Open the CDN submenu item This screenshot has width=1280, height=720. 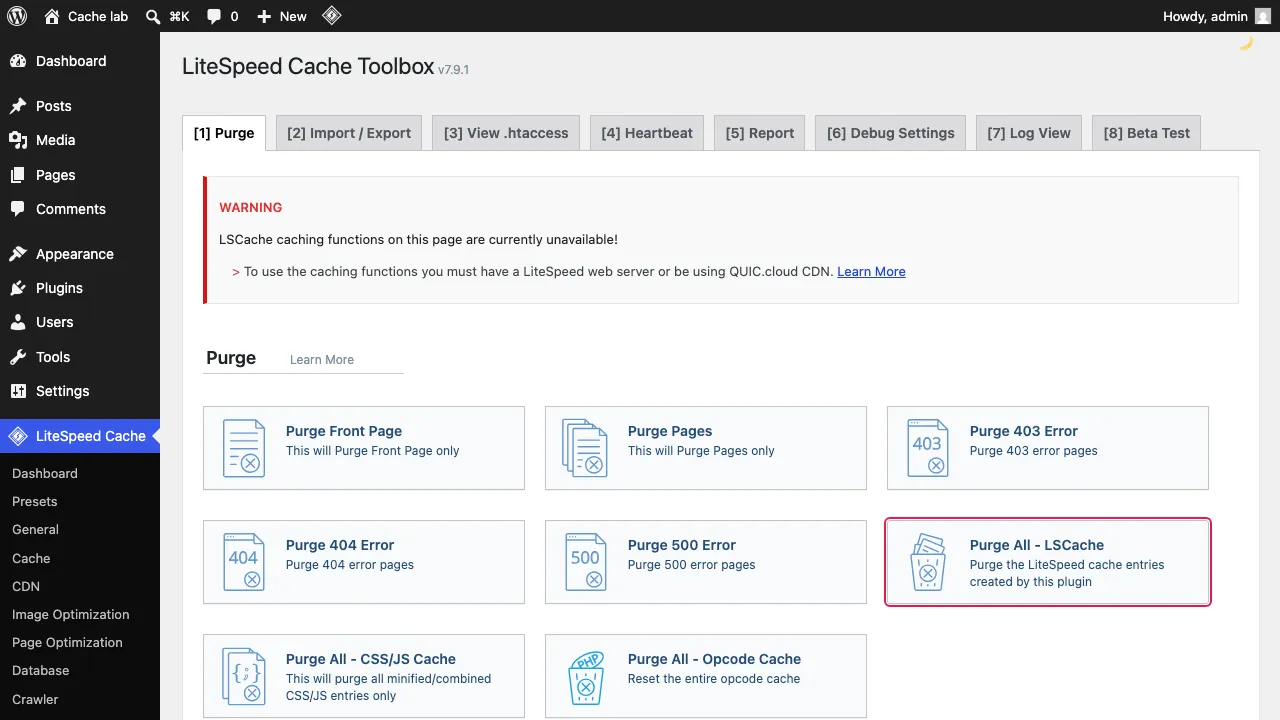coord(26,587)
